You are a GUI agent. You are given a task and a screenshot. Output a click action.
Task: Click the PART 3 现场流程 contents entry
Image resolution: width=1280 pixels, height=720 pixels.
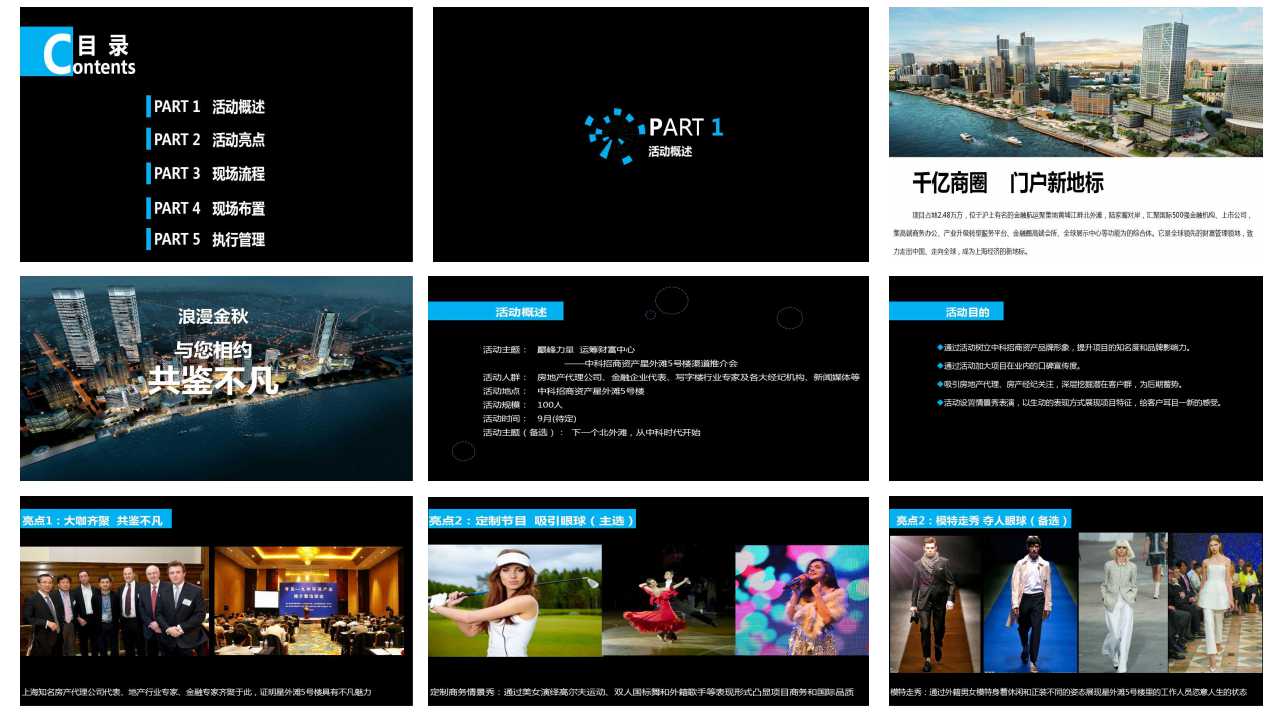(208, 174)
